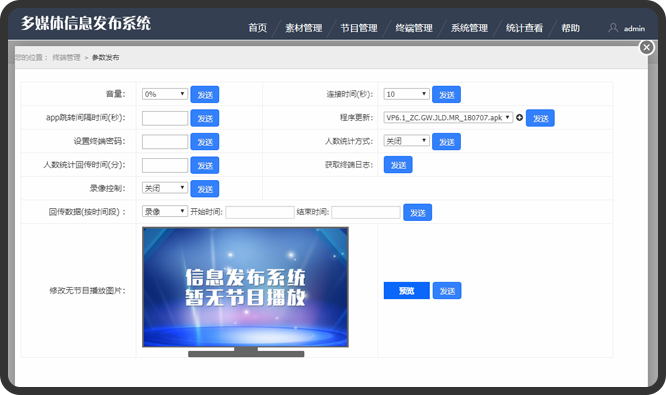666x395 pixels.
Task: Click 终端管理 in the breadcrumb
Action: [x=66, y=57]
